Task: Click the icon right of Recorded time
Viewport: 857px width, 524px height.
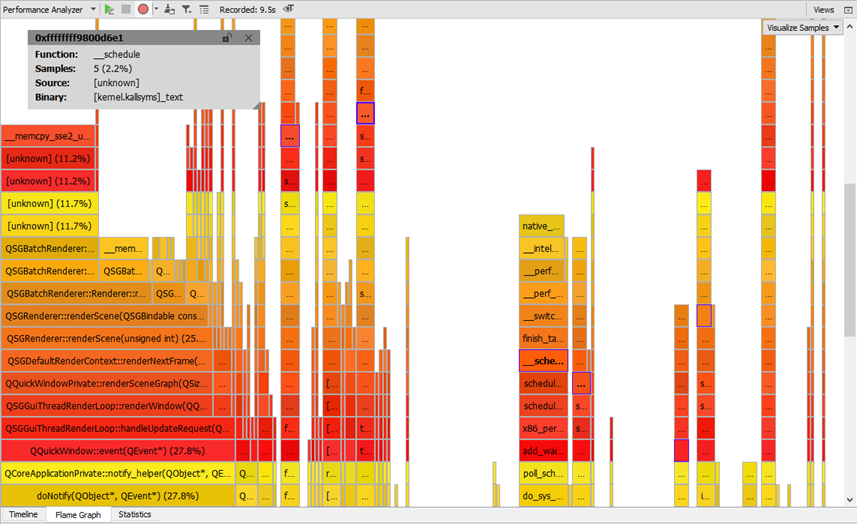Action: pyautogui.click(x=289, y=9)
